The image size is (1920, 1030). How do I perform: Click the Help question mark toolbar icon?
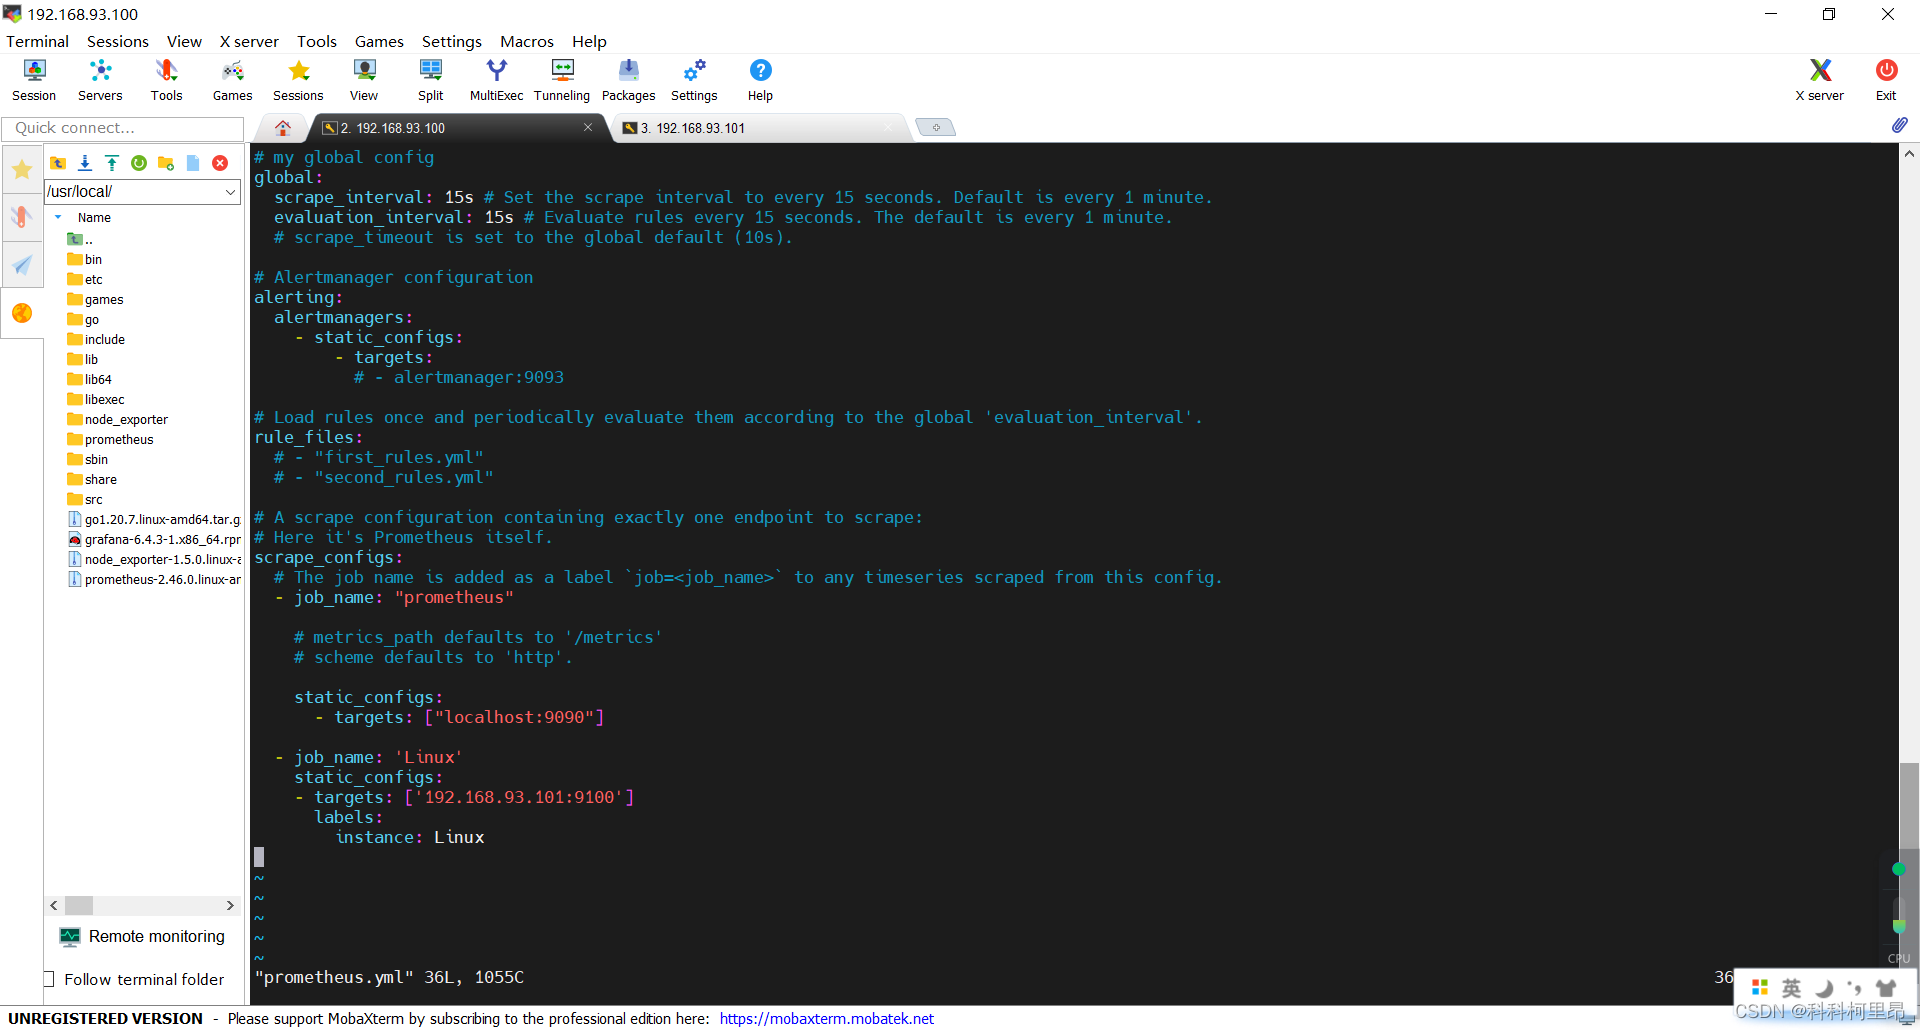coord(760,80)
